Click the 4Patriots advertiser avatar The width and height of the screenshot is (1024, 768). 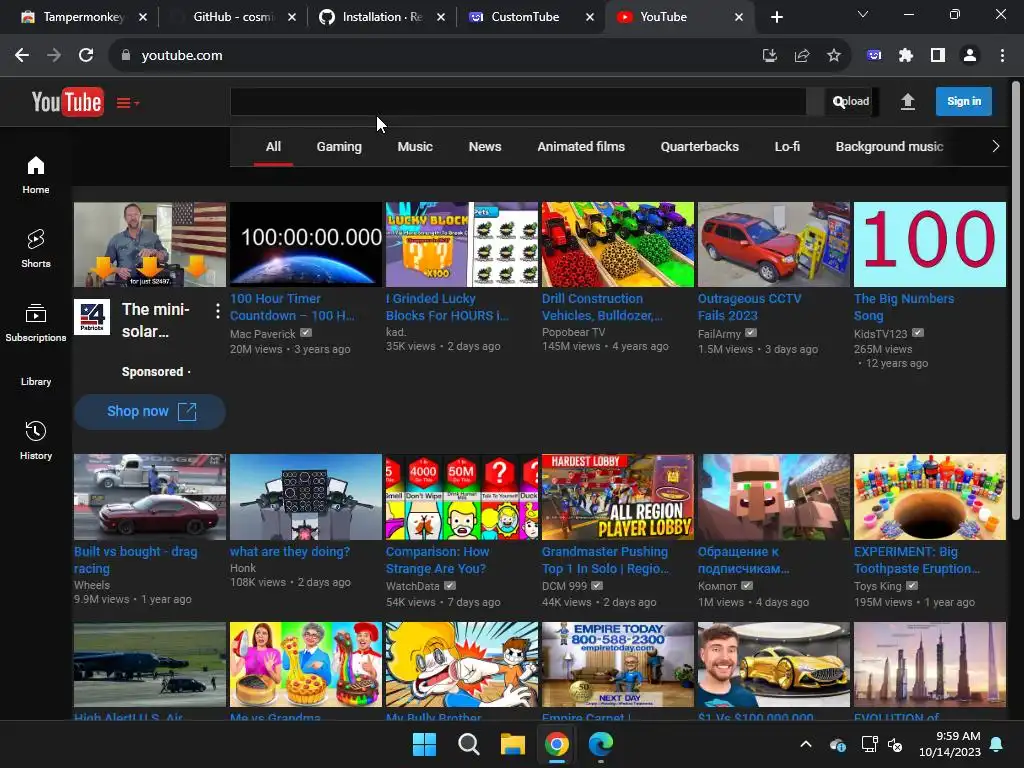coord(91,317)
